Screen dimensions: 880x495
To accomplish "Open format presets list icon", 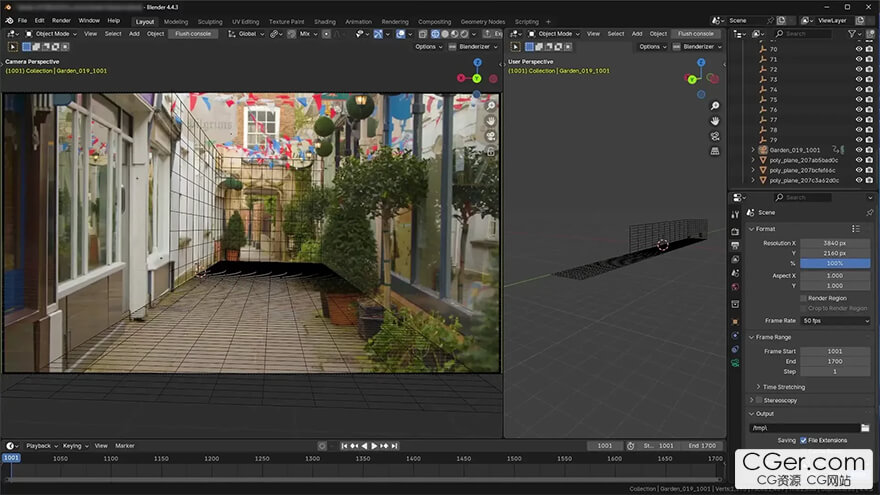I will coord(855,229).
